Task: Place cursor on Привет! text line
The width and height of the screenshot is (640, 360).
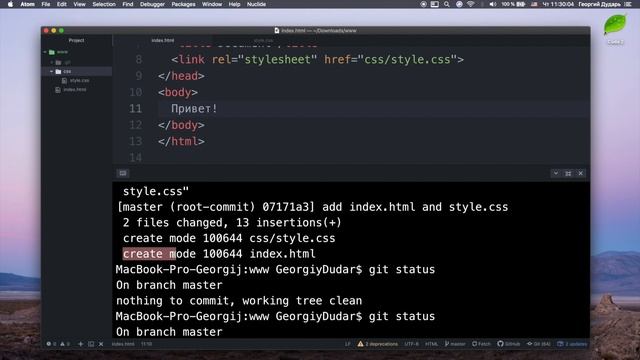Action: point(194,109)
